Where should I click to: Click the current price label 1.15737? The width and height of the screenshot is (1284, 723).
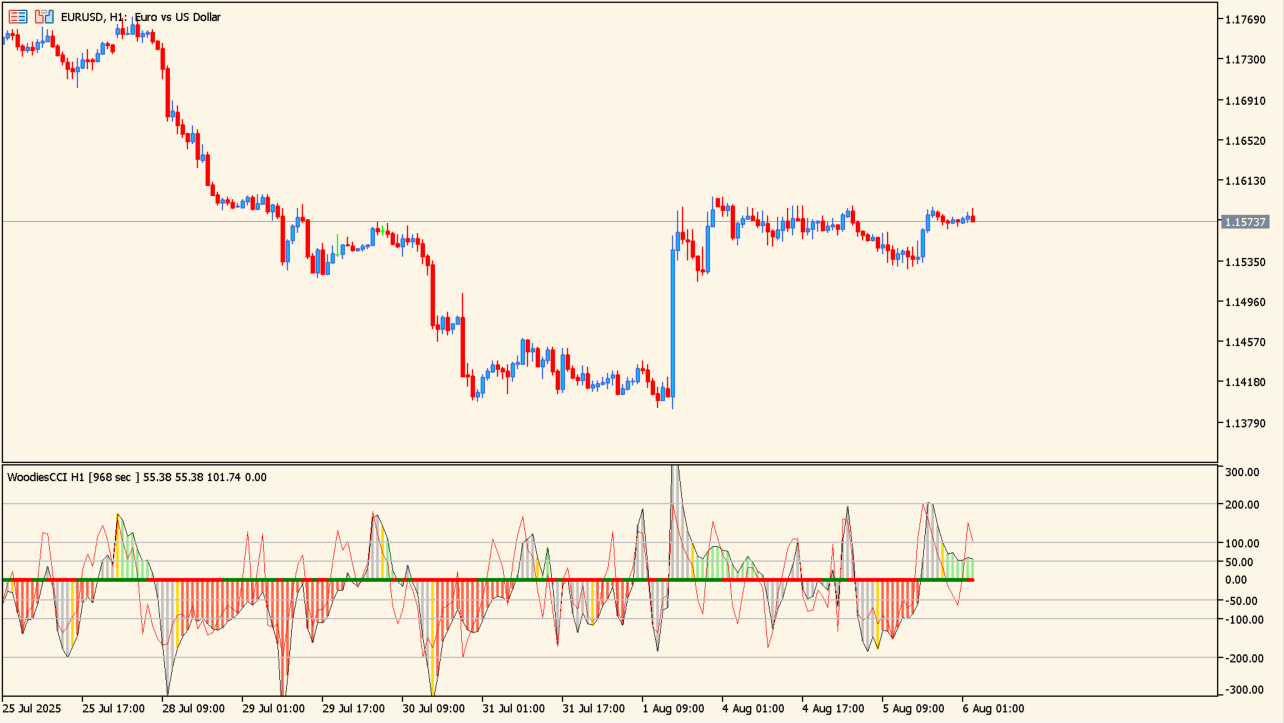click(x=1245, y=222)
